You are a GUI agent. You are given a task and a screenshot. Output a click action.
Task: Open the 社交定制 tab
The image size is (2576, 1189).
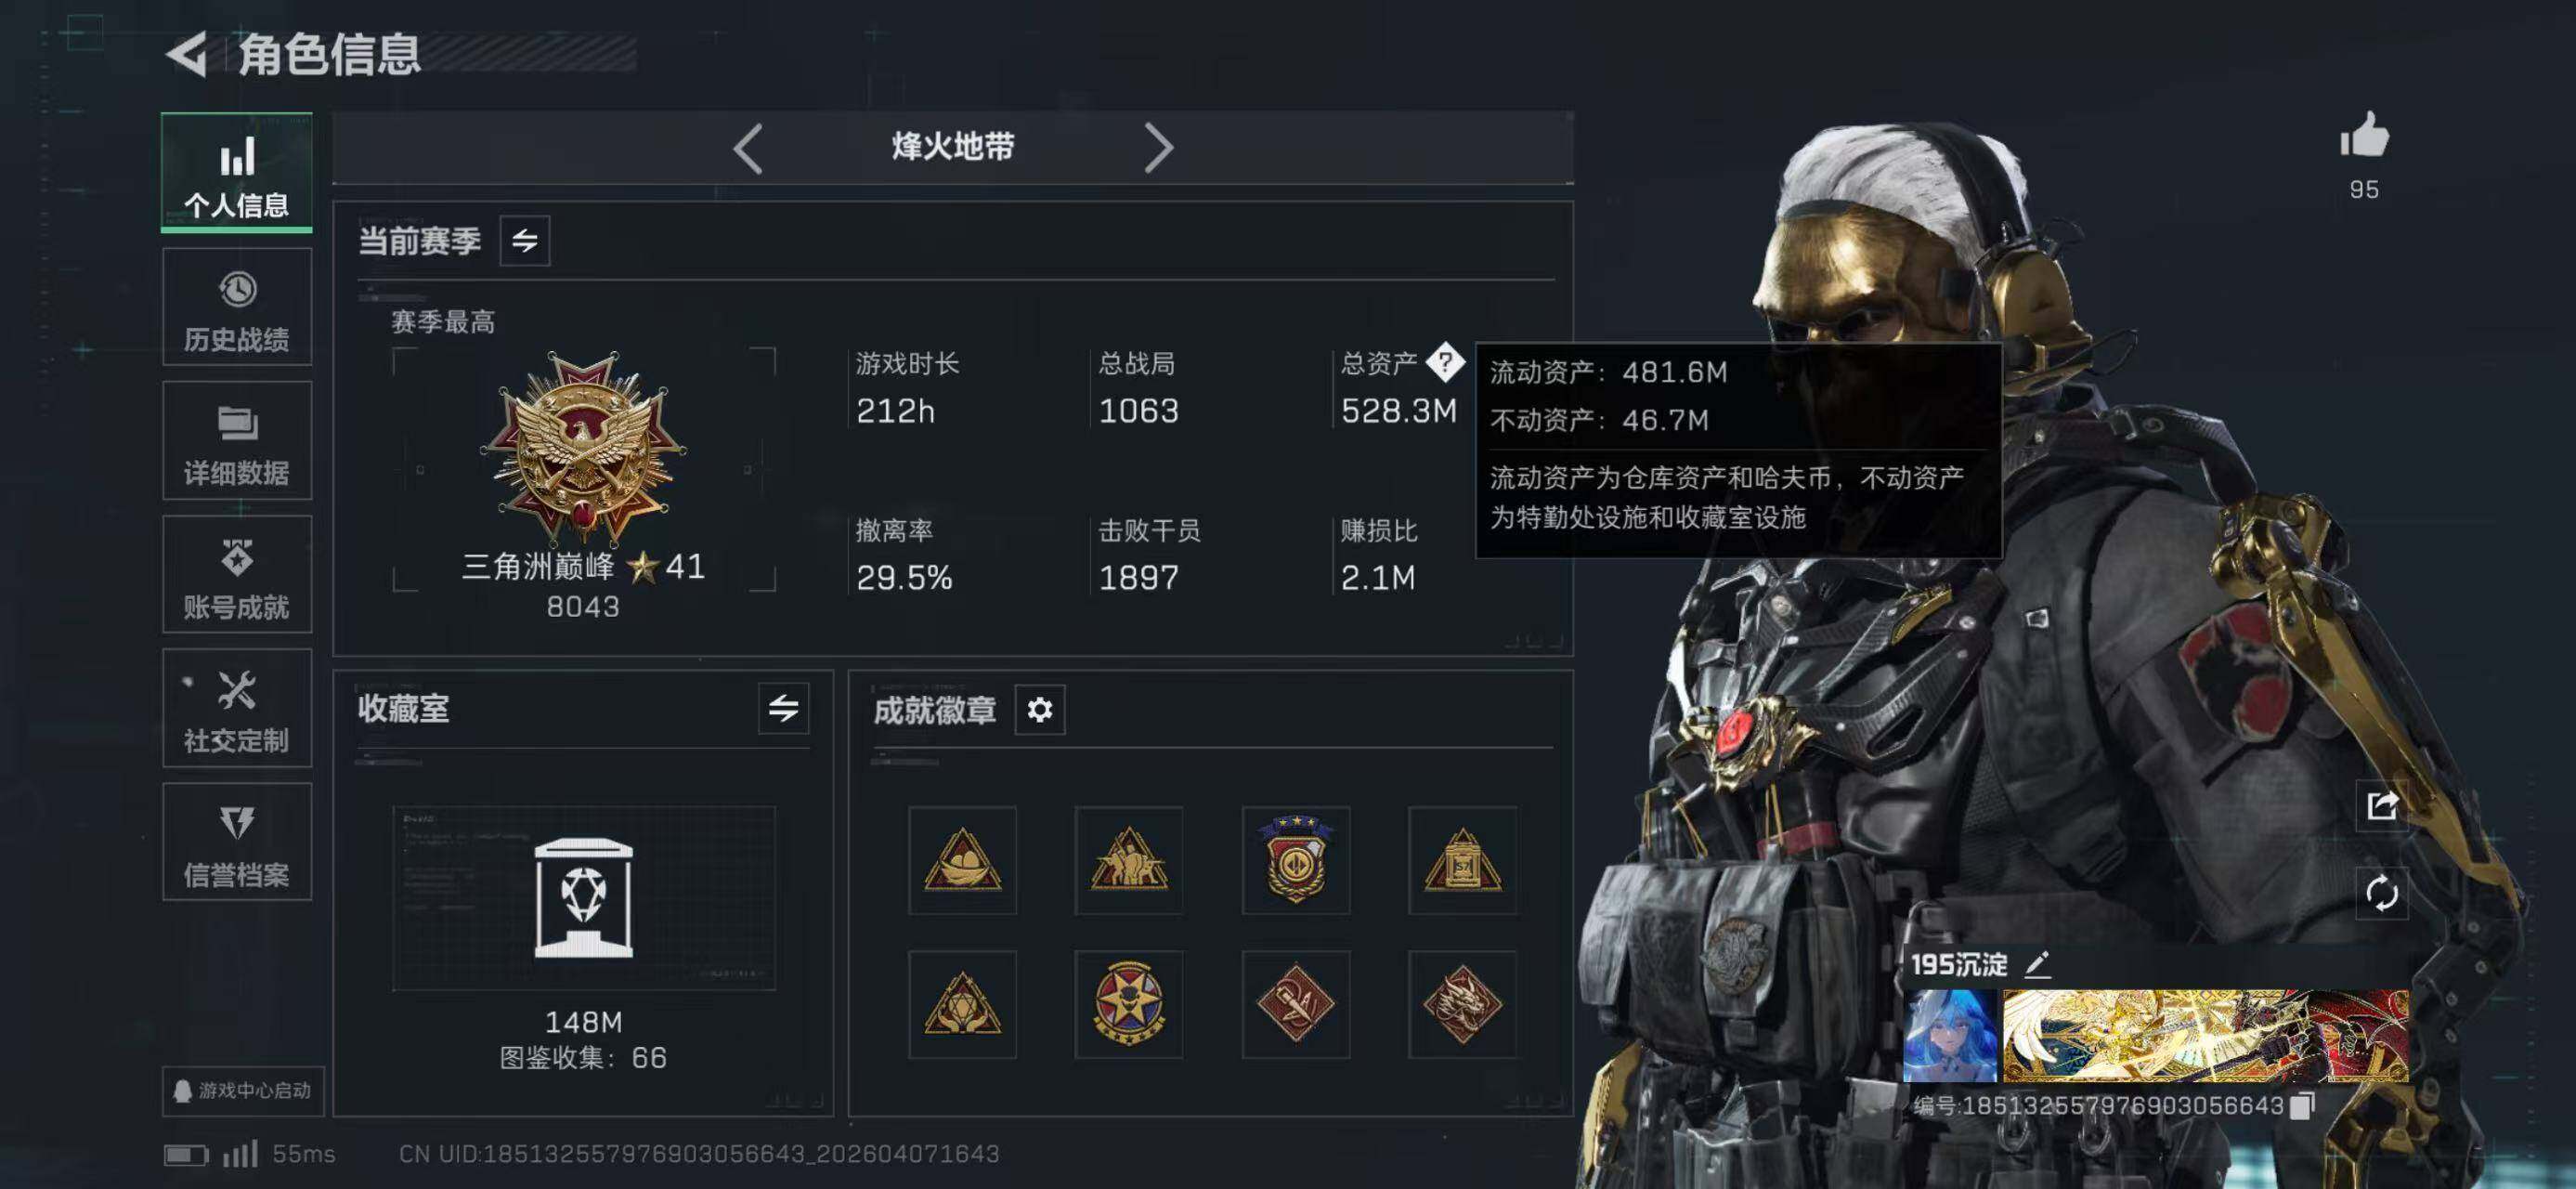tap(237, 708)
